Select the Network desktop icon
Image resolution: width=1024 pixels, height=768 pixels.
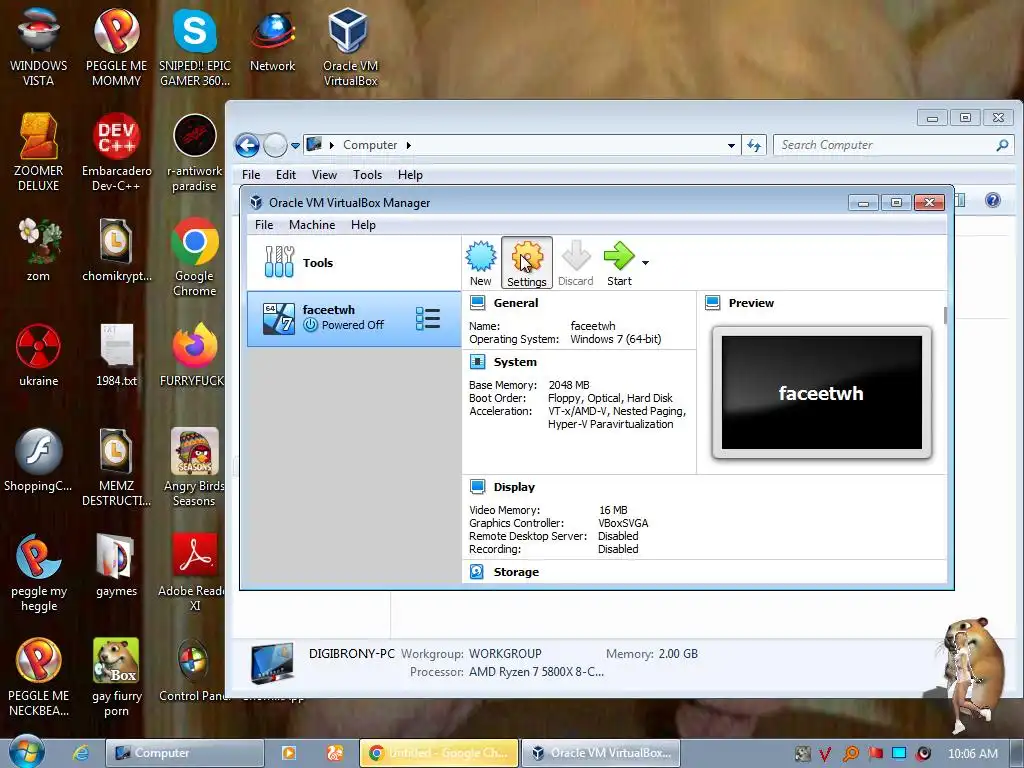point(272,40)
